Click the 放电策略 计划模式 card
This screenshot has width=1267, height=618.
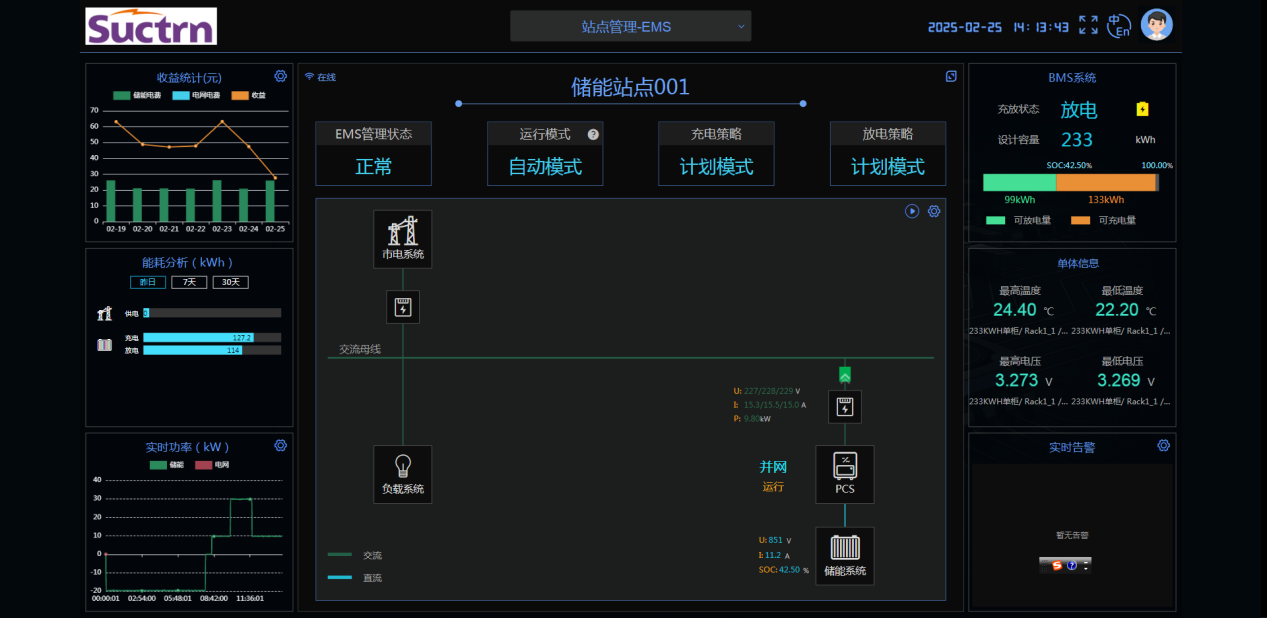click(888, 154)
